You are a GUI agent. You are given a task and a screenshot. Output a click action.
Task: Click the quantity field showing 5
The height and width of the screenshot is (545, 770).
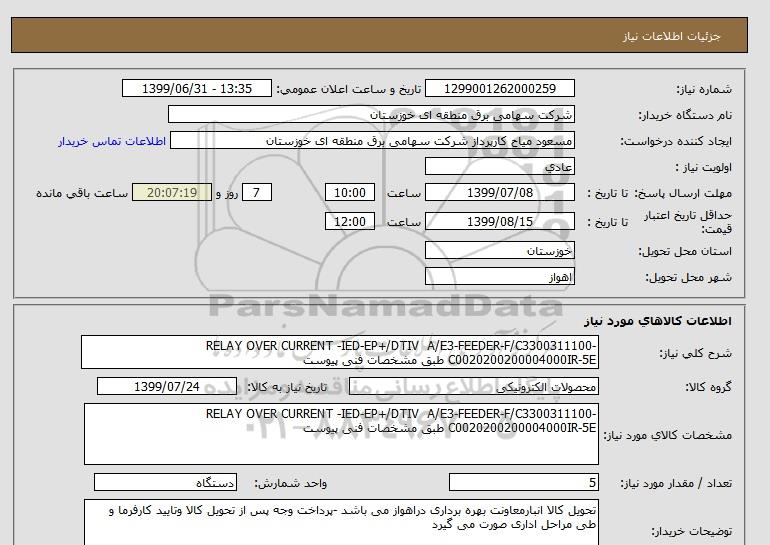coord(524,483)
